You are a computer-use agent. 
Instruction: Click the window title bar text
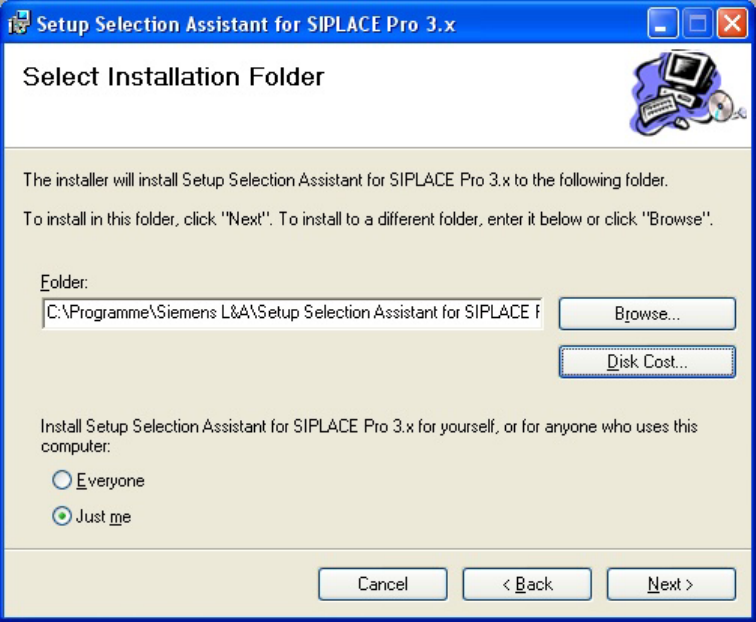tap(246, 24)
